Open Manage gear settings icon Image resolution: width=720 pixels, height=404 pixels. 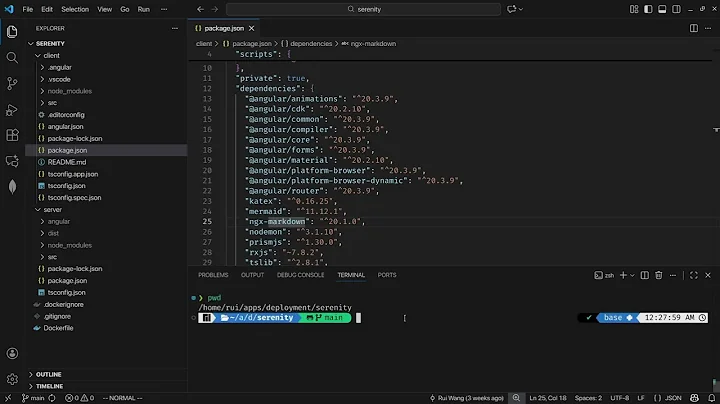coord(12,379)
